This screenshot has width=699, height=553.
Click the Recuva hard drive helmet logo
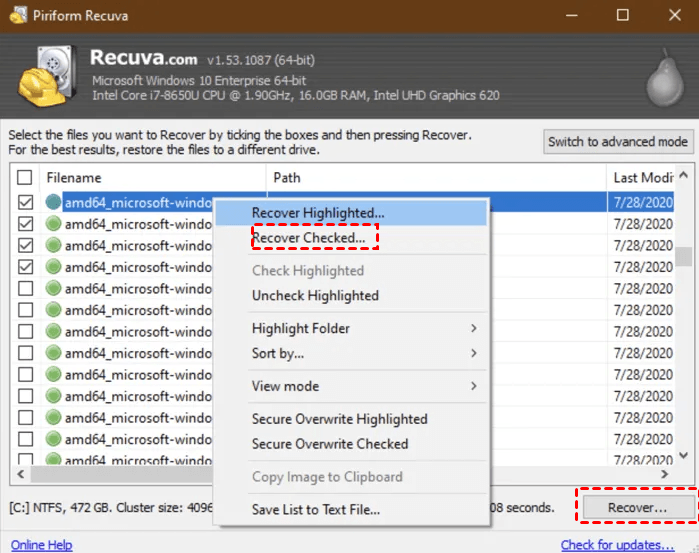coord(45,76)
